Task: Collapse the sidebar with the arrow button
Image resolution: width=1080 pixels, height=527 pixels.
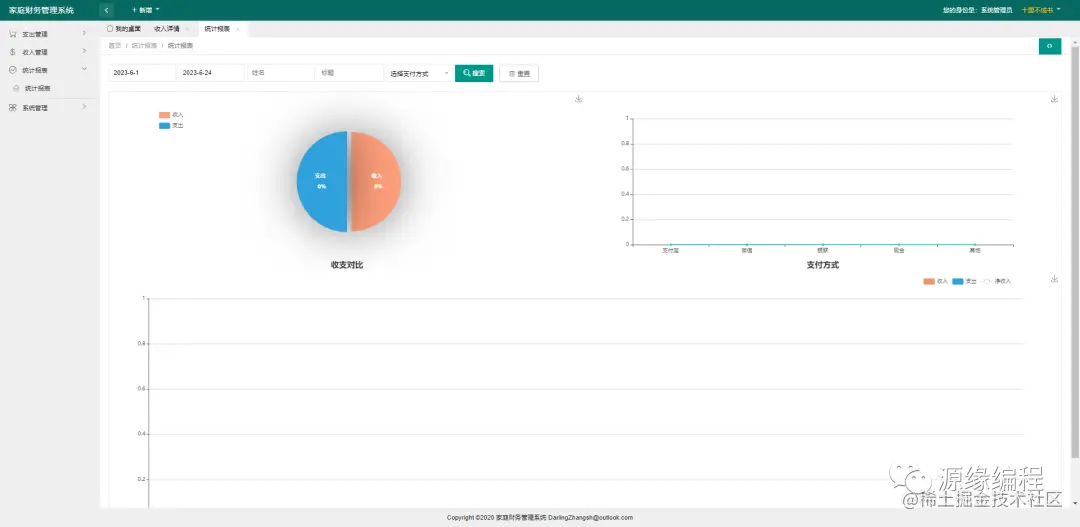Action: [106, 10]
